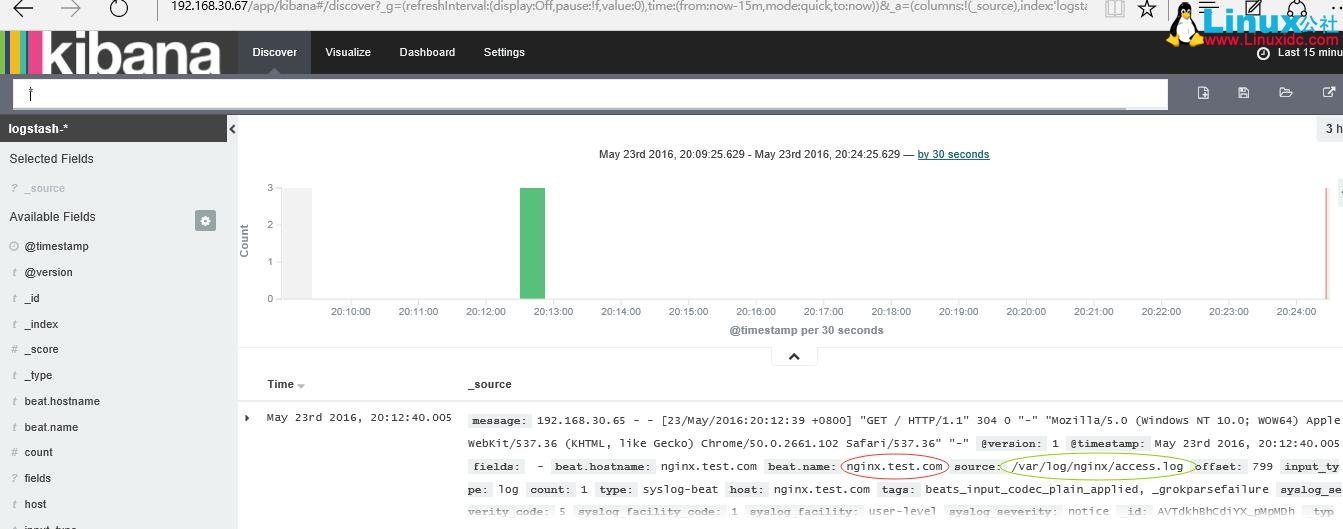Select the host field
This screenshot has height=529, width=1343.
tap(35, 504)
